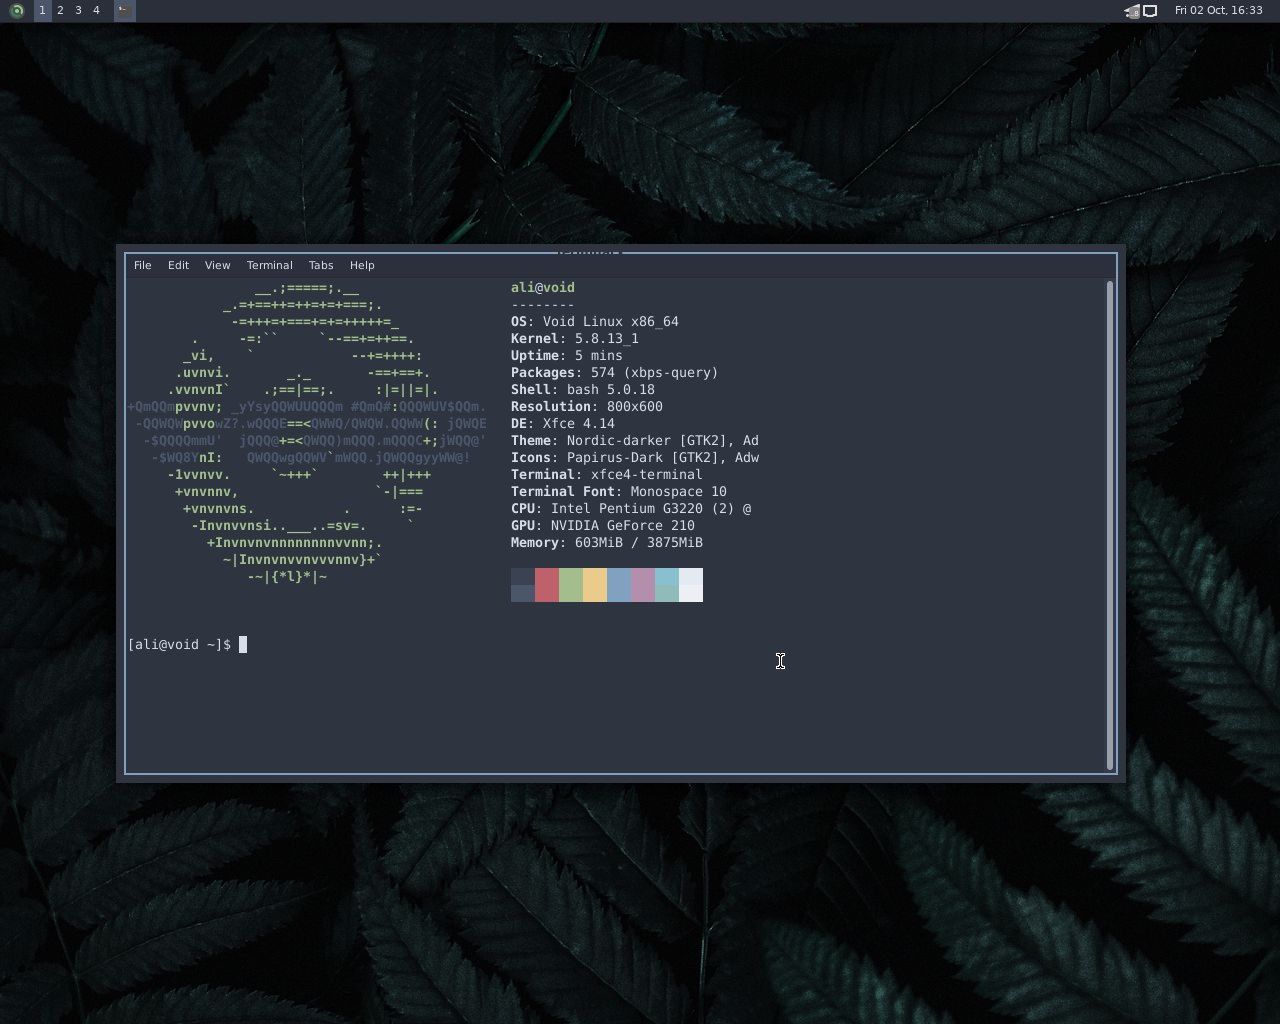Click the terminal vertical scrollbar
The height and width of the screenshot is (1024, 1280).
[x=1110, y=525]
